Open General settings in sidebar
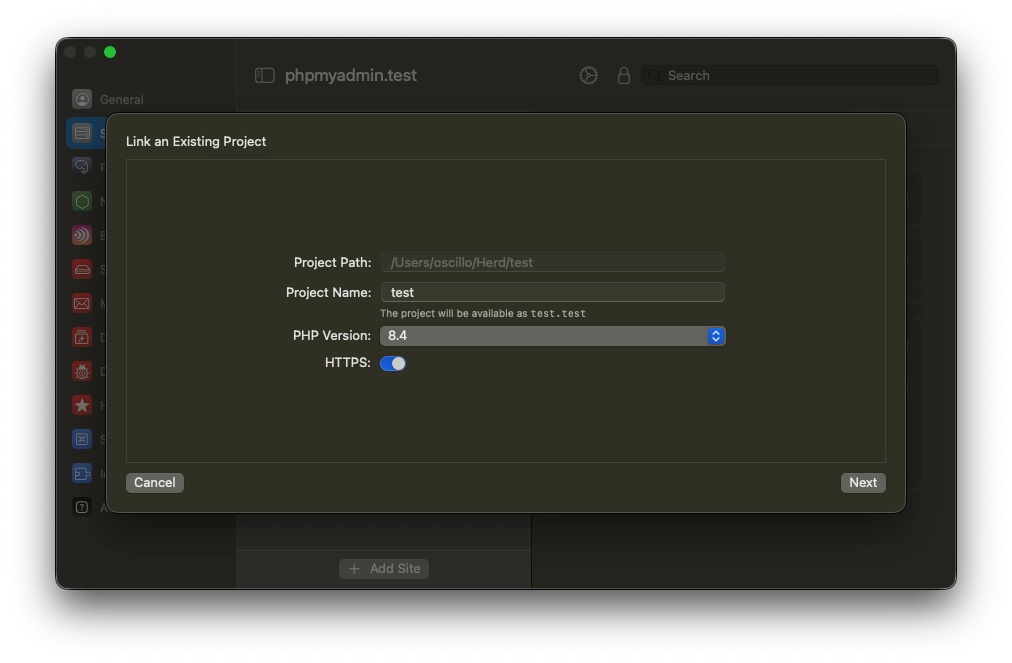The width and height of the screenshot is (1012, 663). [x=107, y=99]
